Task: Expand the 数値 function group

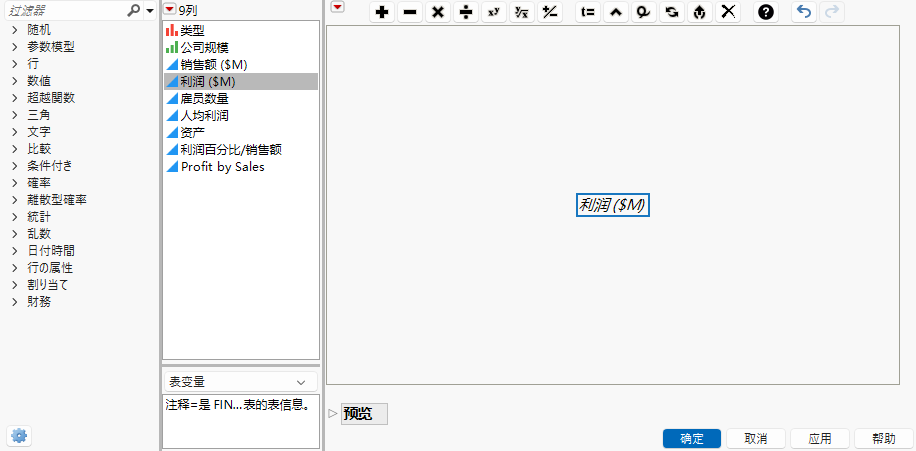Action: [x=15, y=81]
